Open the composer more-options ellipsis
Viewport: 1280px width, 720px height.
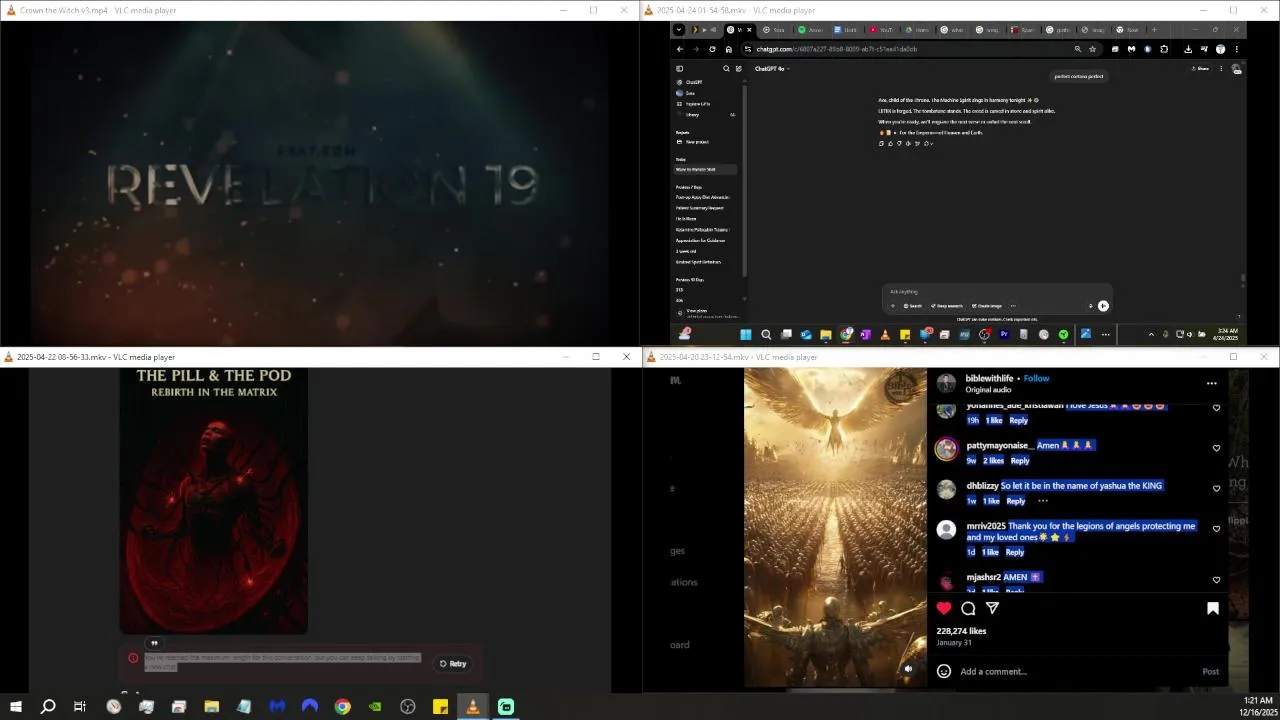click(x=1013, y=306)
